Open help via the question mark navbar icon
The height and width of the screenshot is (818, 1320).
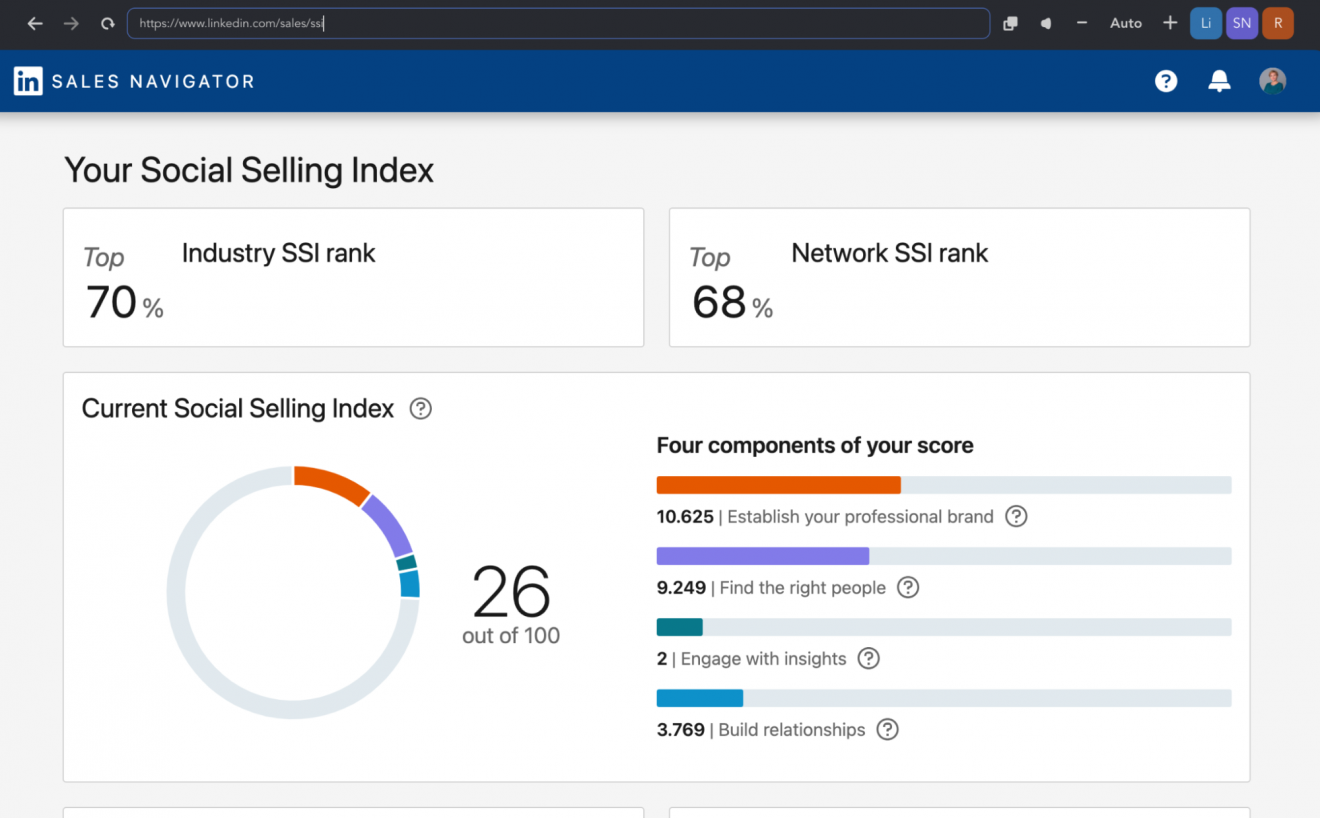click(x=1166, y=81)
